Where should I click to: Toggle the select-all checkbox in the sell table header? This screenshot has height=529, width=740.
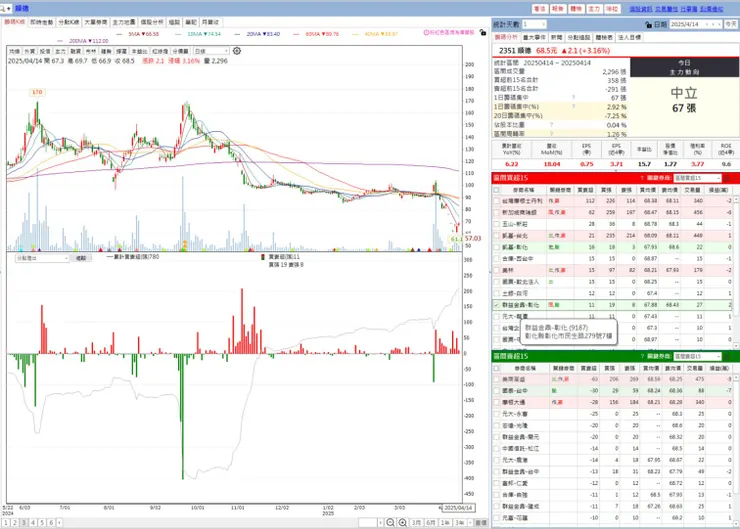(x=496, y=368)
